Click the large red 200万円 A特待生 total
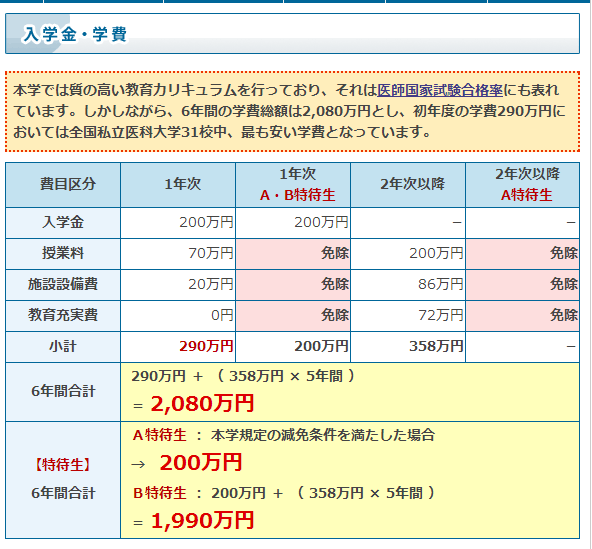The width and height of the screenshot is (592, 549). pos(200,463)
